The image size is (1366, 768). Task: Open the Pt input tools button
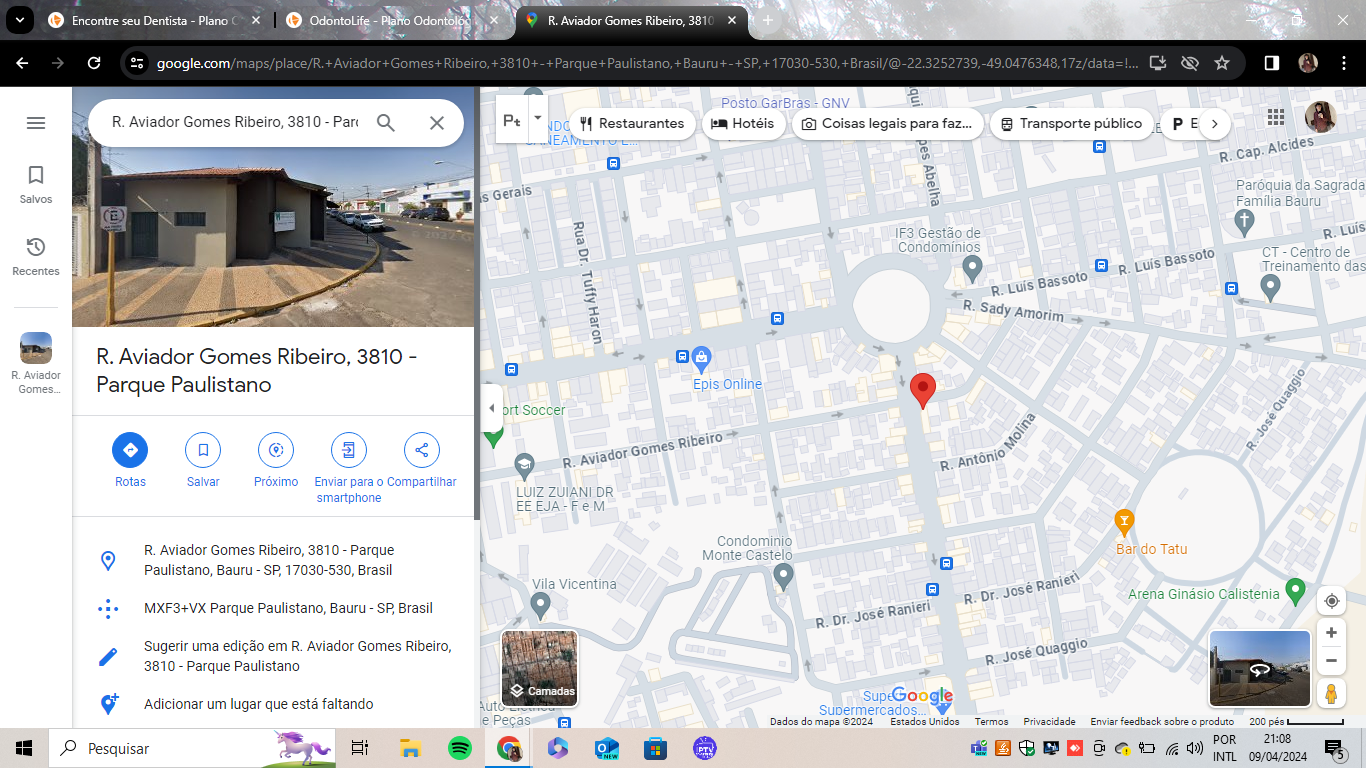tap(512, 121)
